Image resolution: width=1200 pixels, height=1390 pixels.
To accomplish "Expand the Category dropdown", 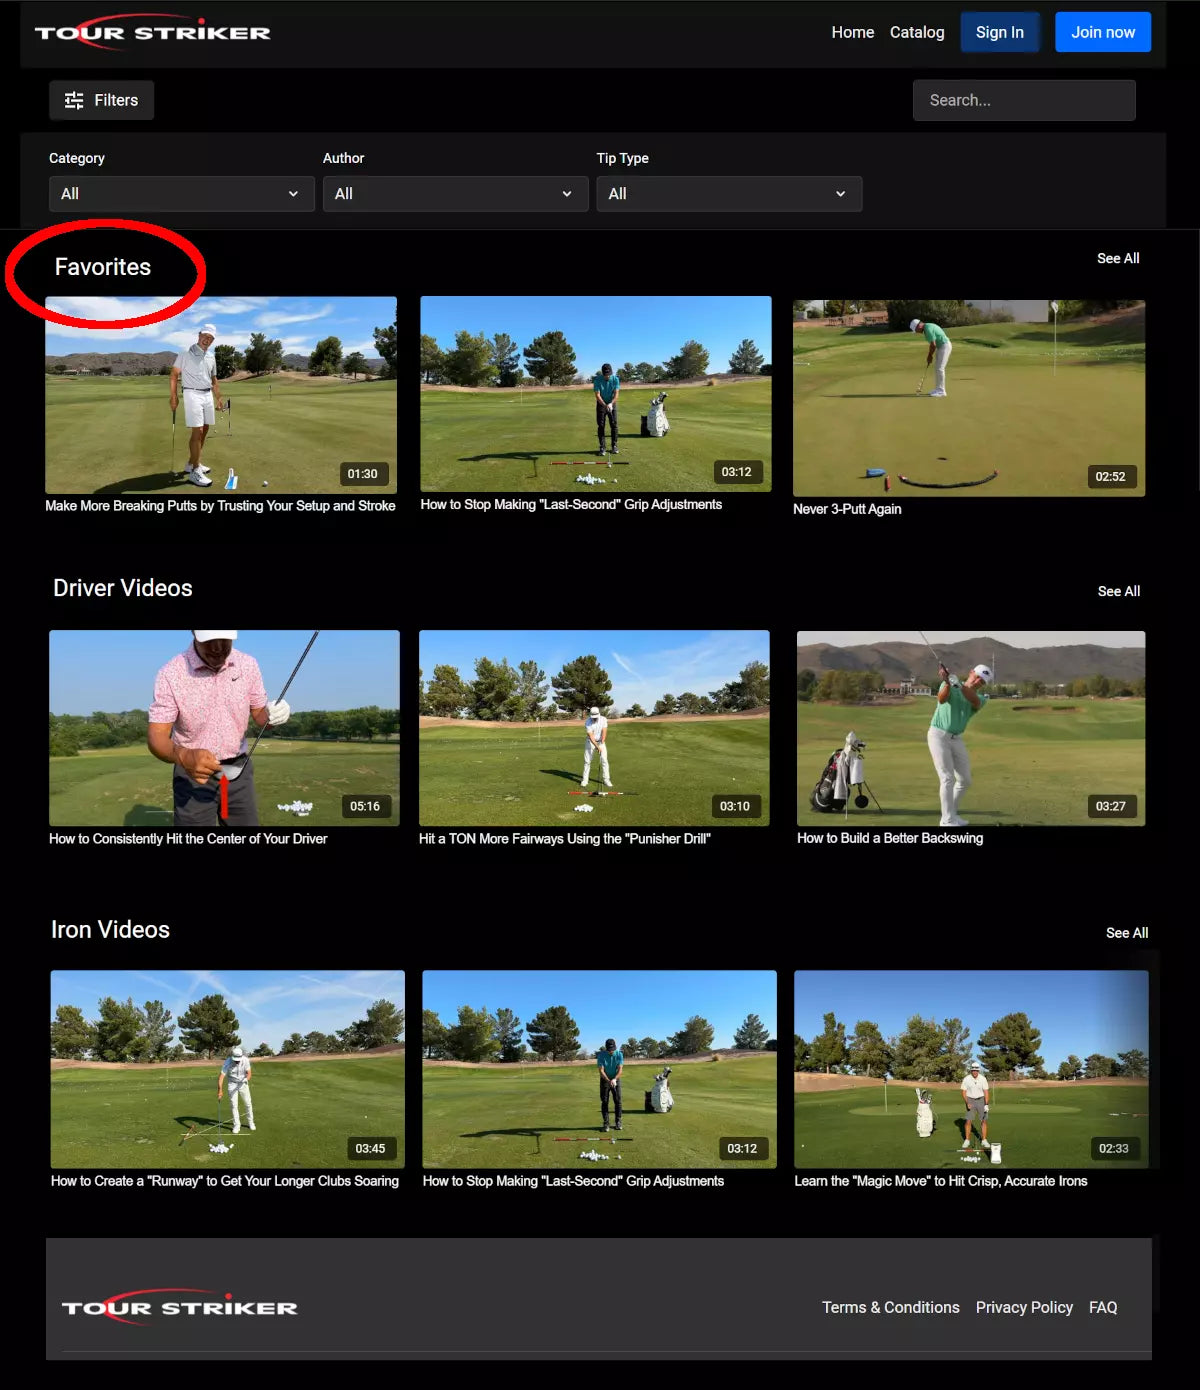I will pos(181,194).
